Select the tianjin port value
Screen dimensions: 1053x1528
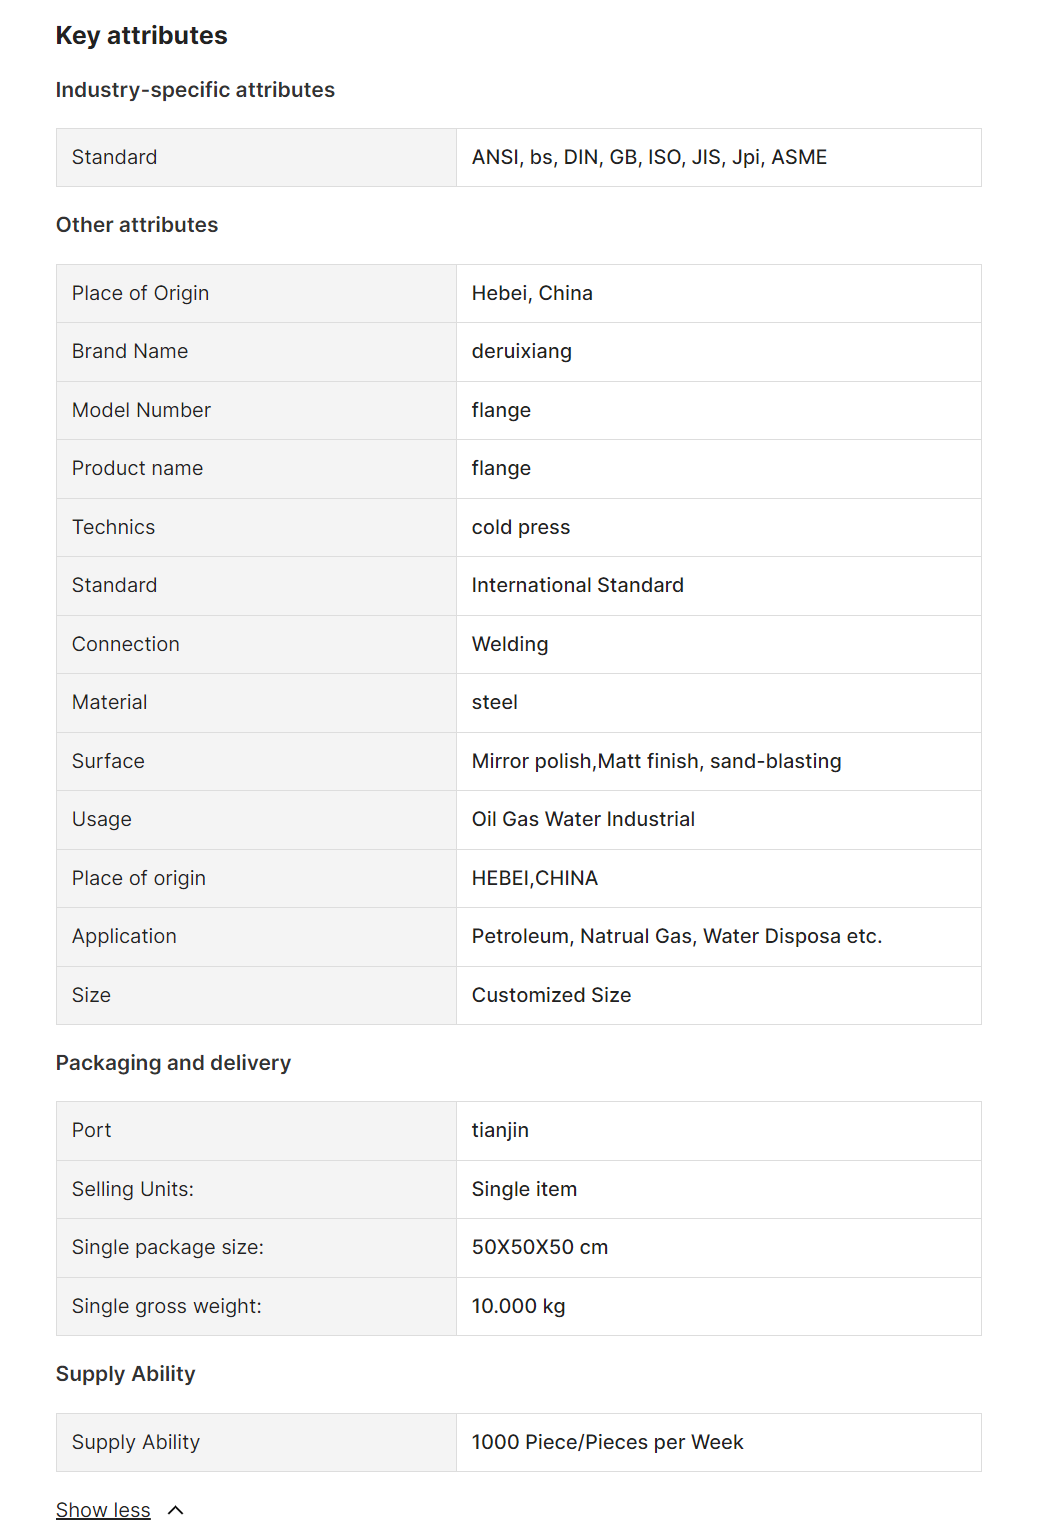(500, 1130)
